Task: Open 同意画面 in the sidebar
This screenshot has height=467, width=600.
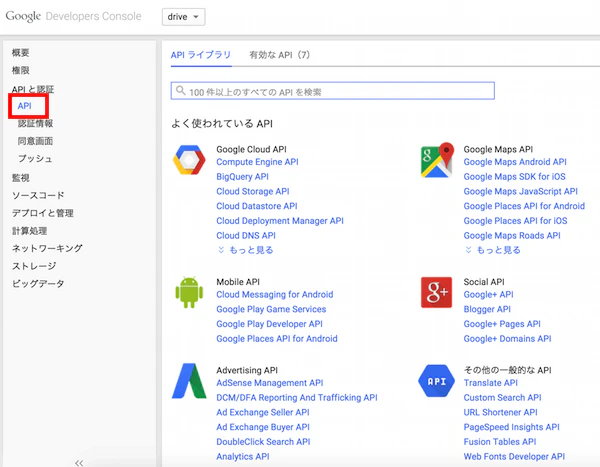Action: coord(36,141)
